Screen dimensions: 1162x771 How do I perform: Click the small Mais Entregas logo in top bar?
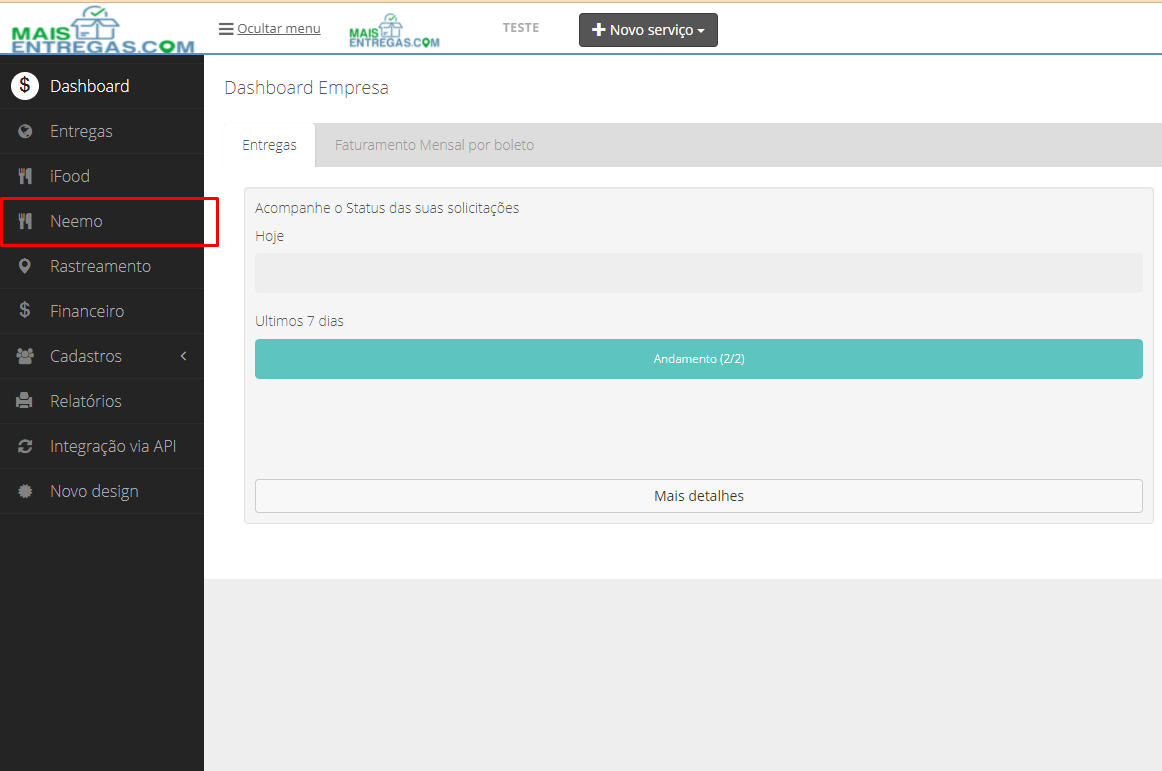pyautogui.click(x=394, y=31)
